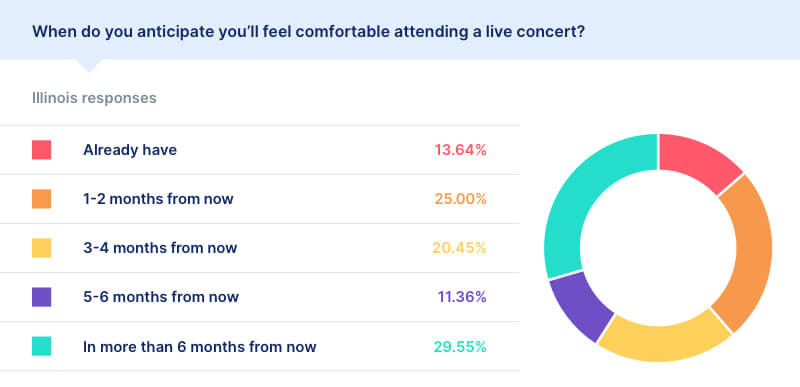Click In more than 6 months label
Screen dimensions: 800x387
tap(199, 347)
